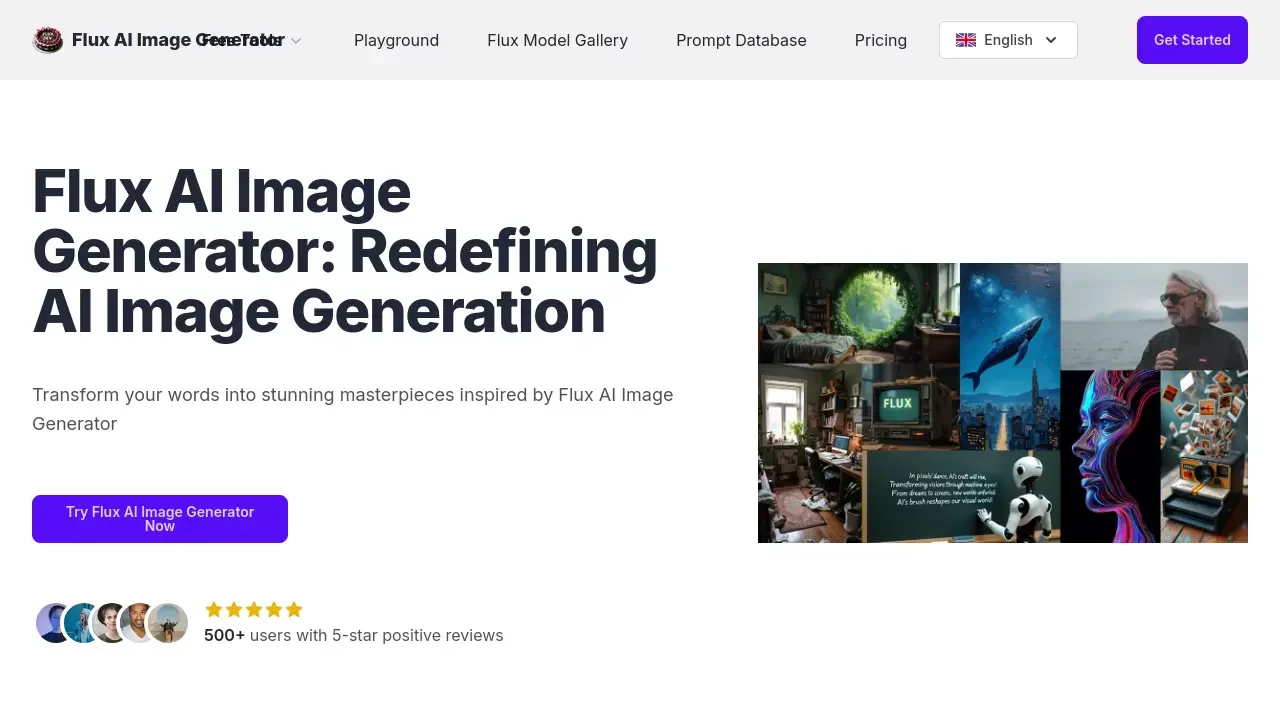Screen dimensions: 1280x720
Task: Click the avatar with purple background
Action: (x=54, y=623)
